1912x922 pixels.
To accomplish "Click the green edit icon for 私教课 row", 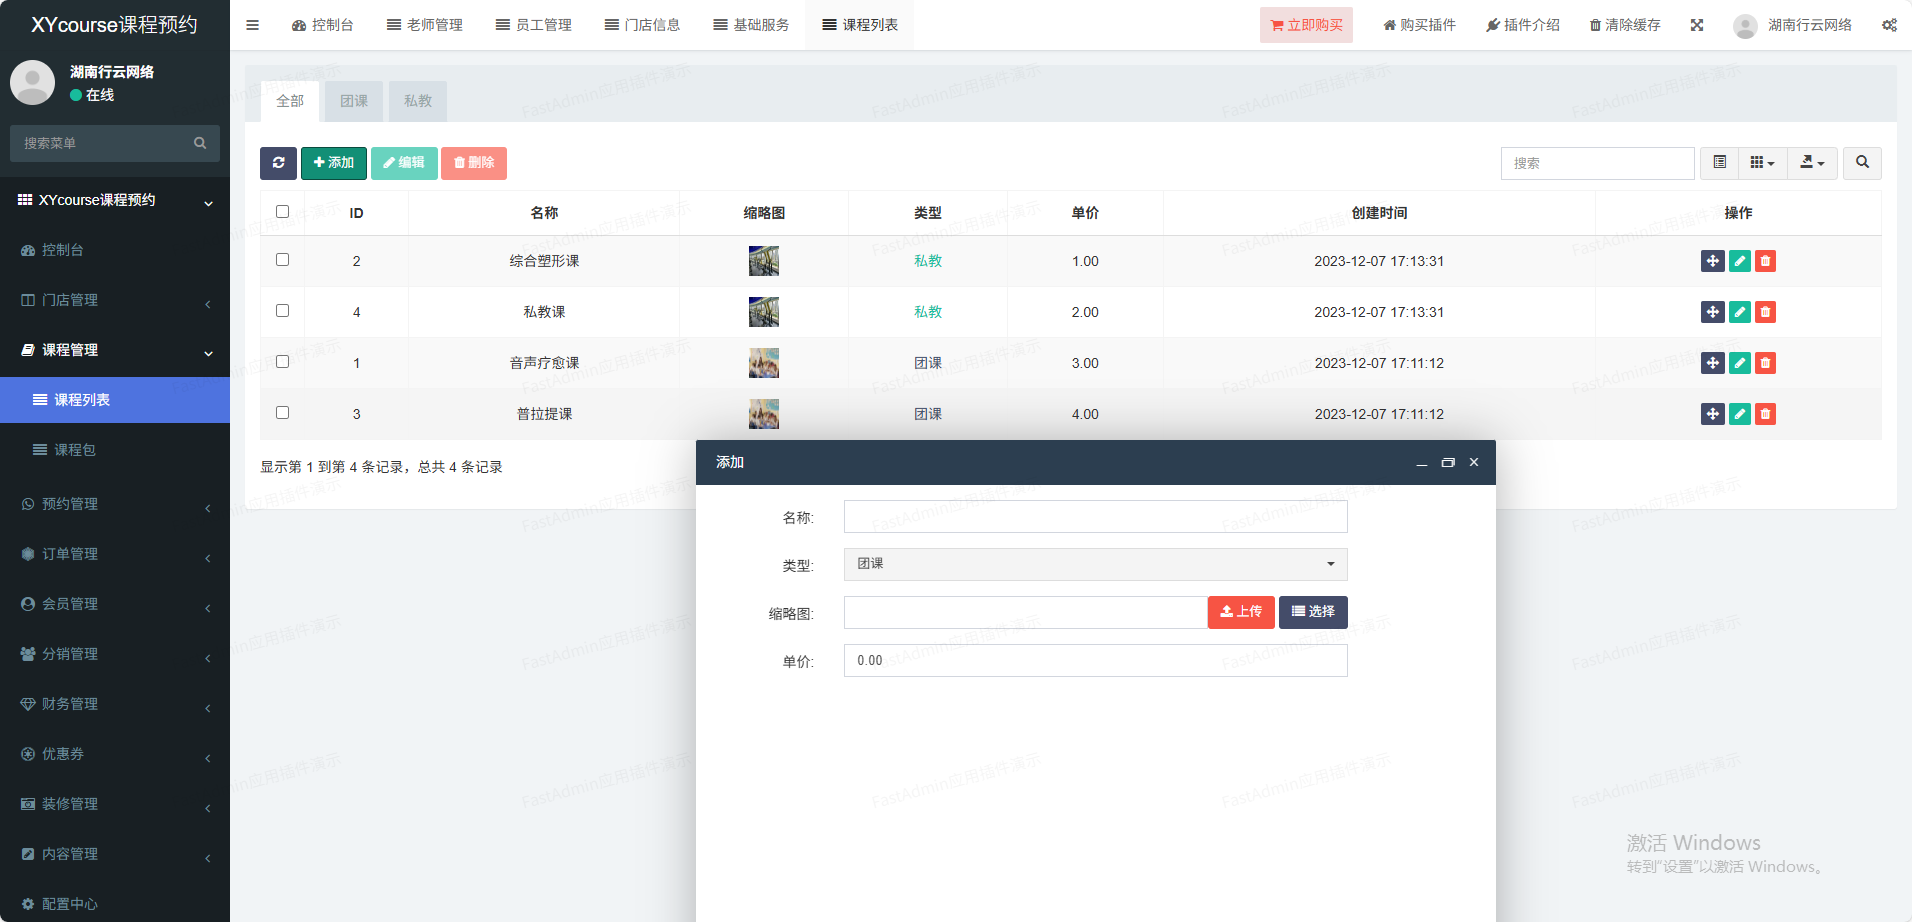I will 1739,312.
